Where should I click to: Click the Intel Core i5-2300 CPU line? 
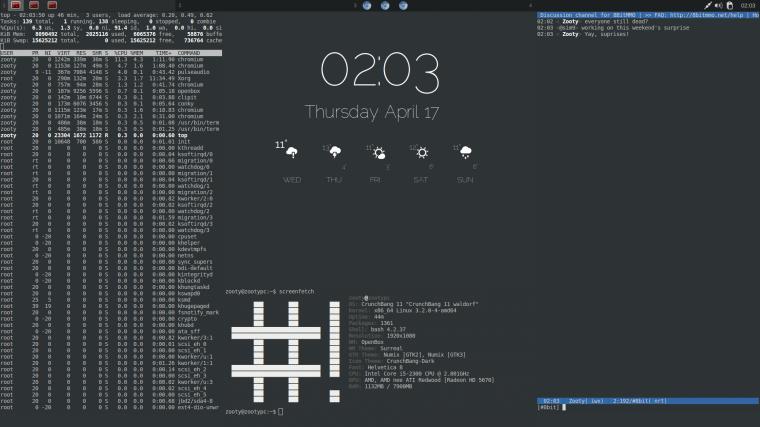(x=409, y=374)
